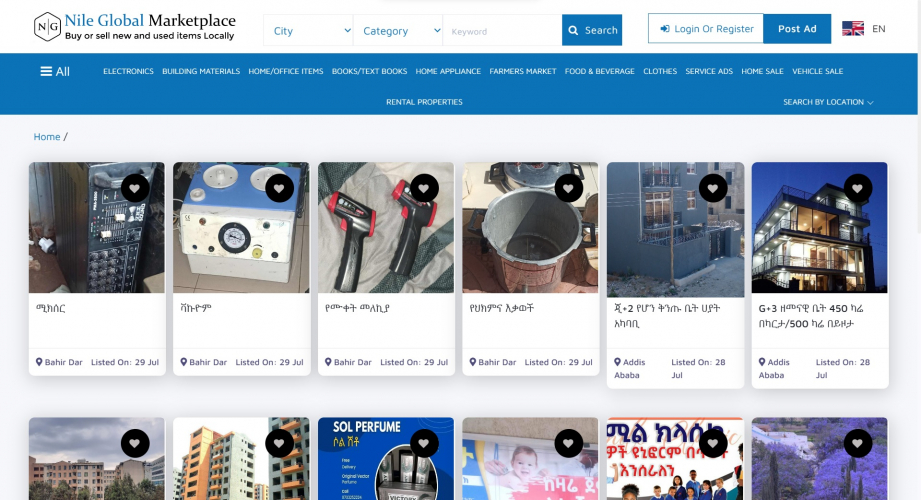The width and height of the screenshot is (921, 500).
Task: Open the Service Ads category
Action: coord(709,71)
